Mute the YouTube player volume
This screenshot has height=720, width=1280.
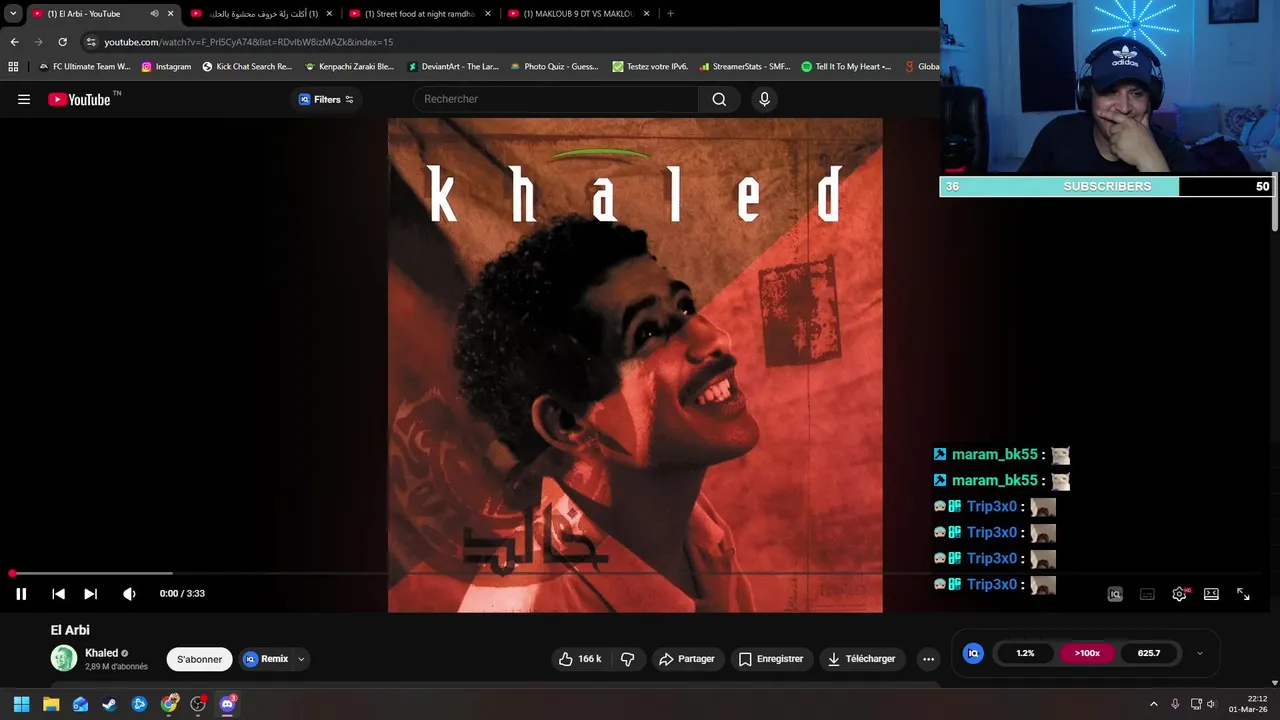pyautogui.click(x=129, y=594)
